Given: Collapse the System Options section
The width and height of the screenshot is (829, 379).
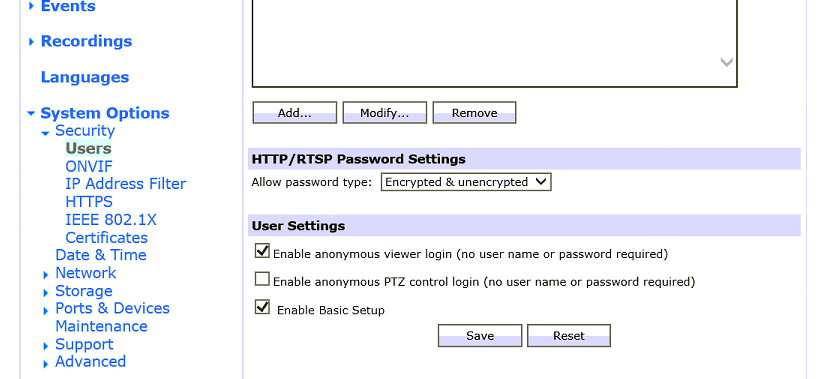Looking at the screenshot, I should tap(31, 113).
